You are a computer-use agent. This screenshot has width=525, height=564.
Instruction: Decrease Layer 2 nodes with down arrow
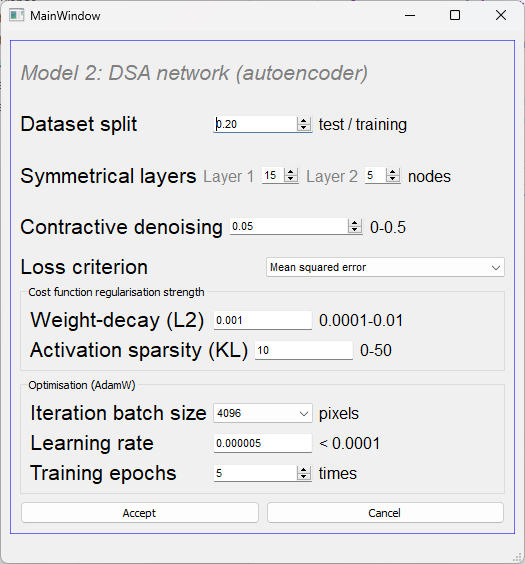[x=393, y=179]
